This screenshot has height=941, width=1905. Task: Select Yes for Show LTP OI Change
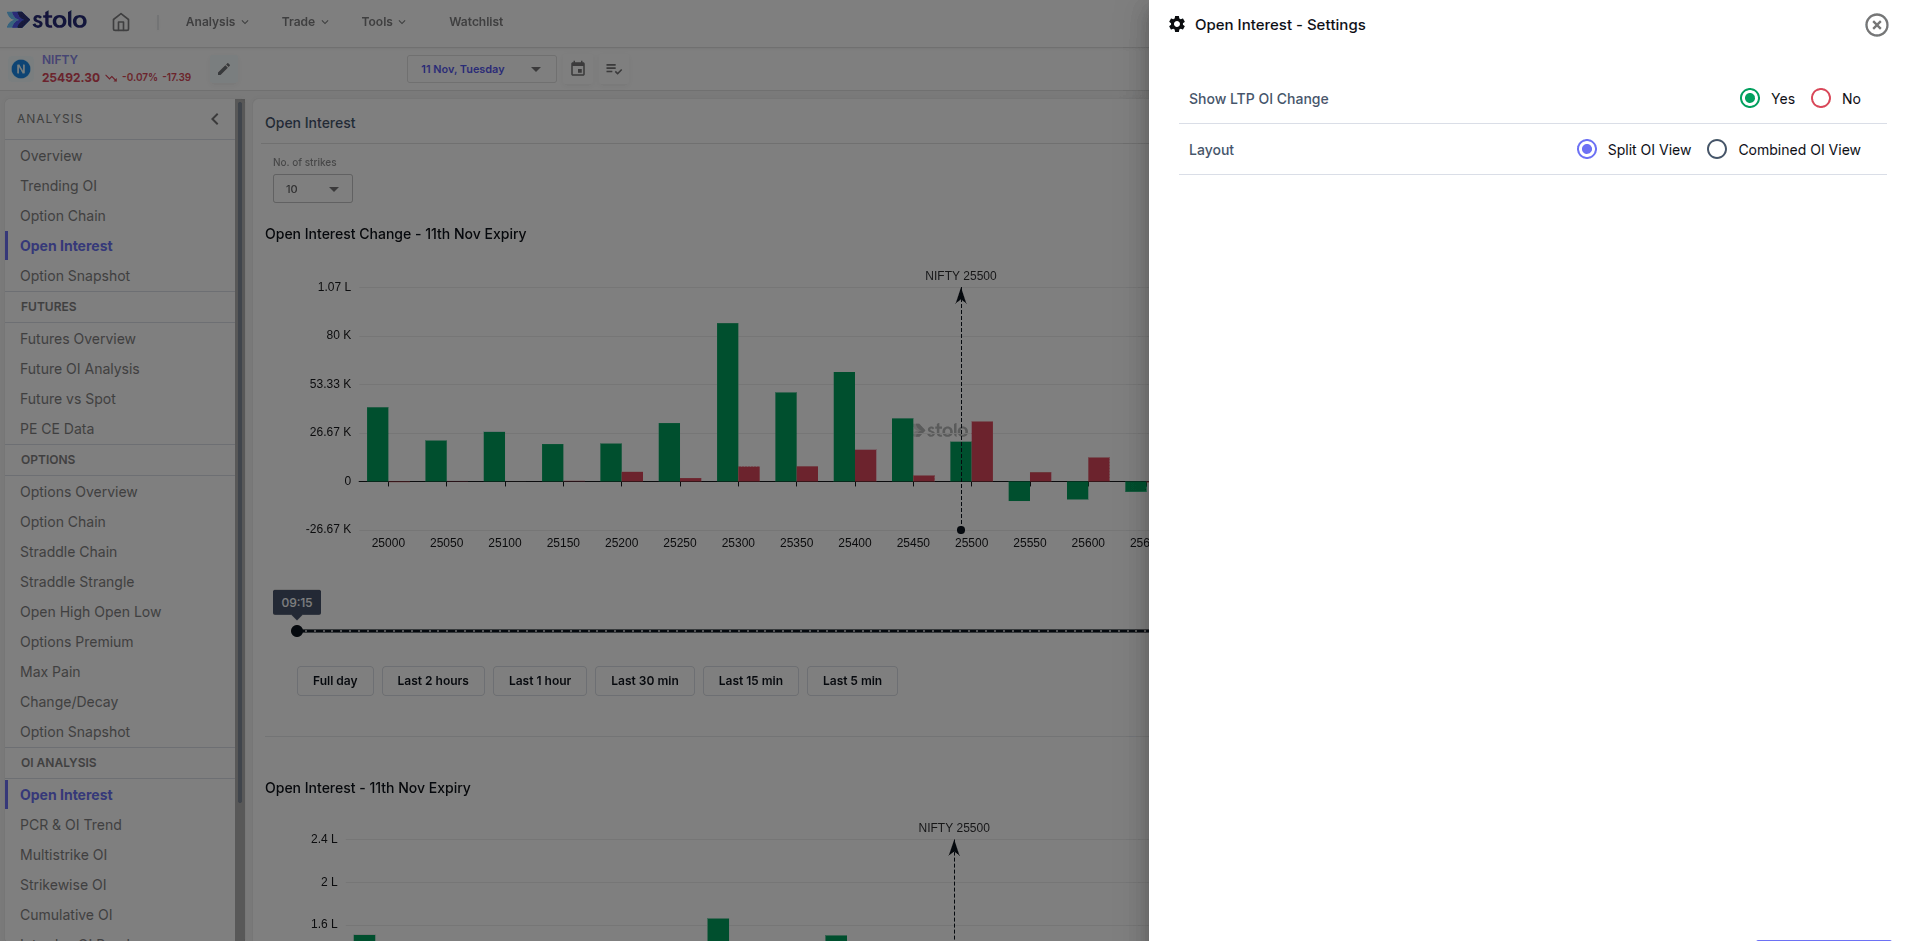point(1750,98)
